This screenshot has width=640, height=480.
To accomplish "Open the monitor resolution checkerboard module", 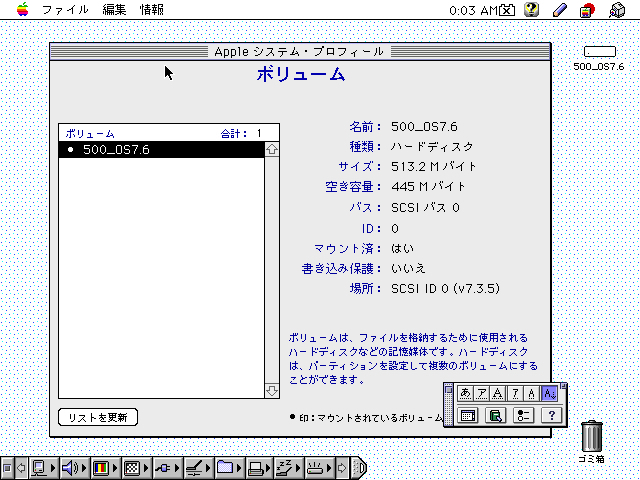I will click(132, 468).
